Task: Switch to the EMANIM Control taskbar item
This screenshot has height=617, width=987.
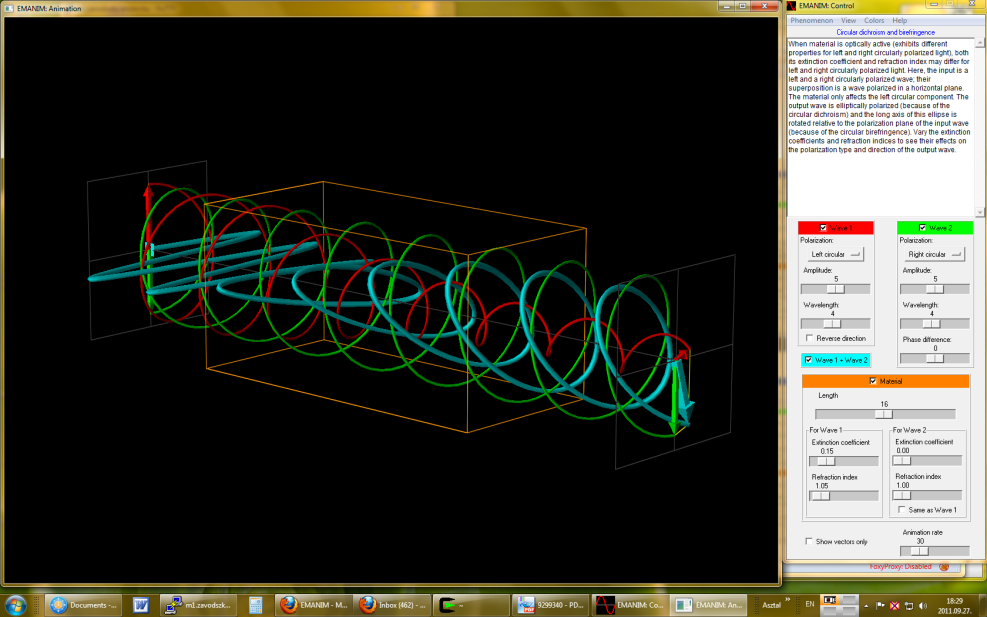Action: (x=627, y=605)
